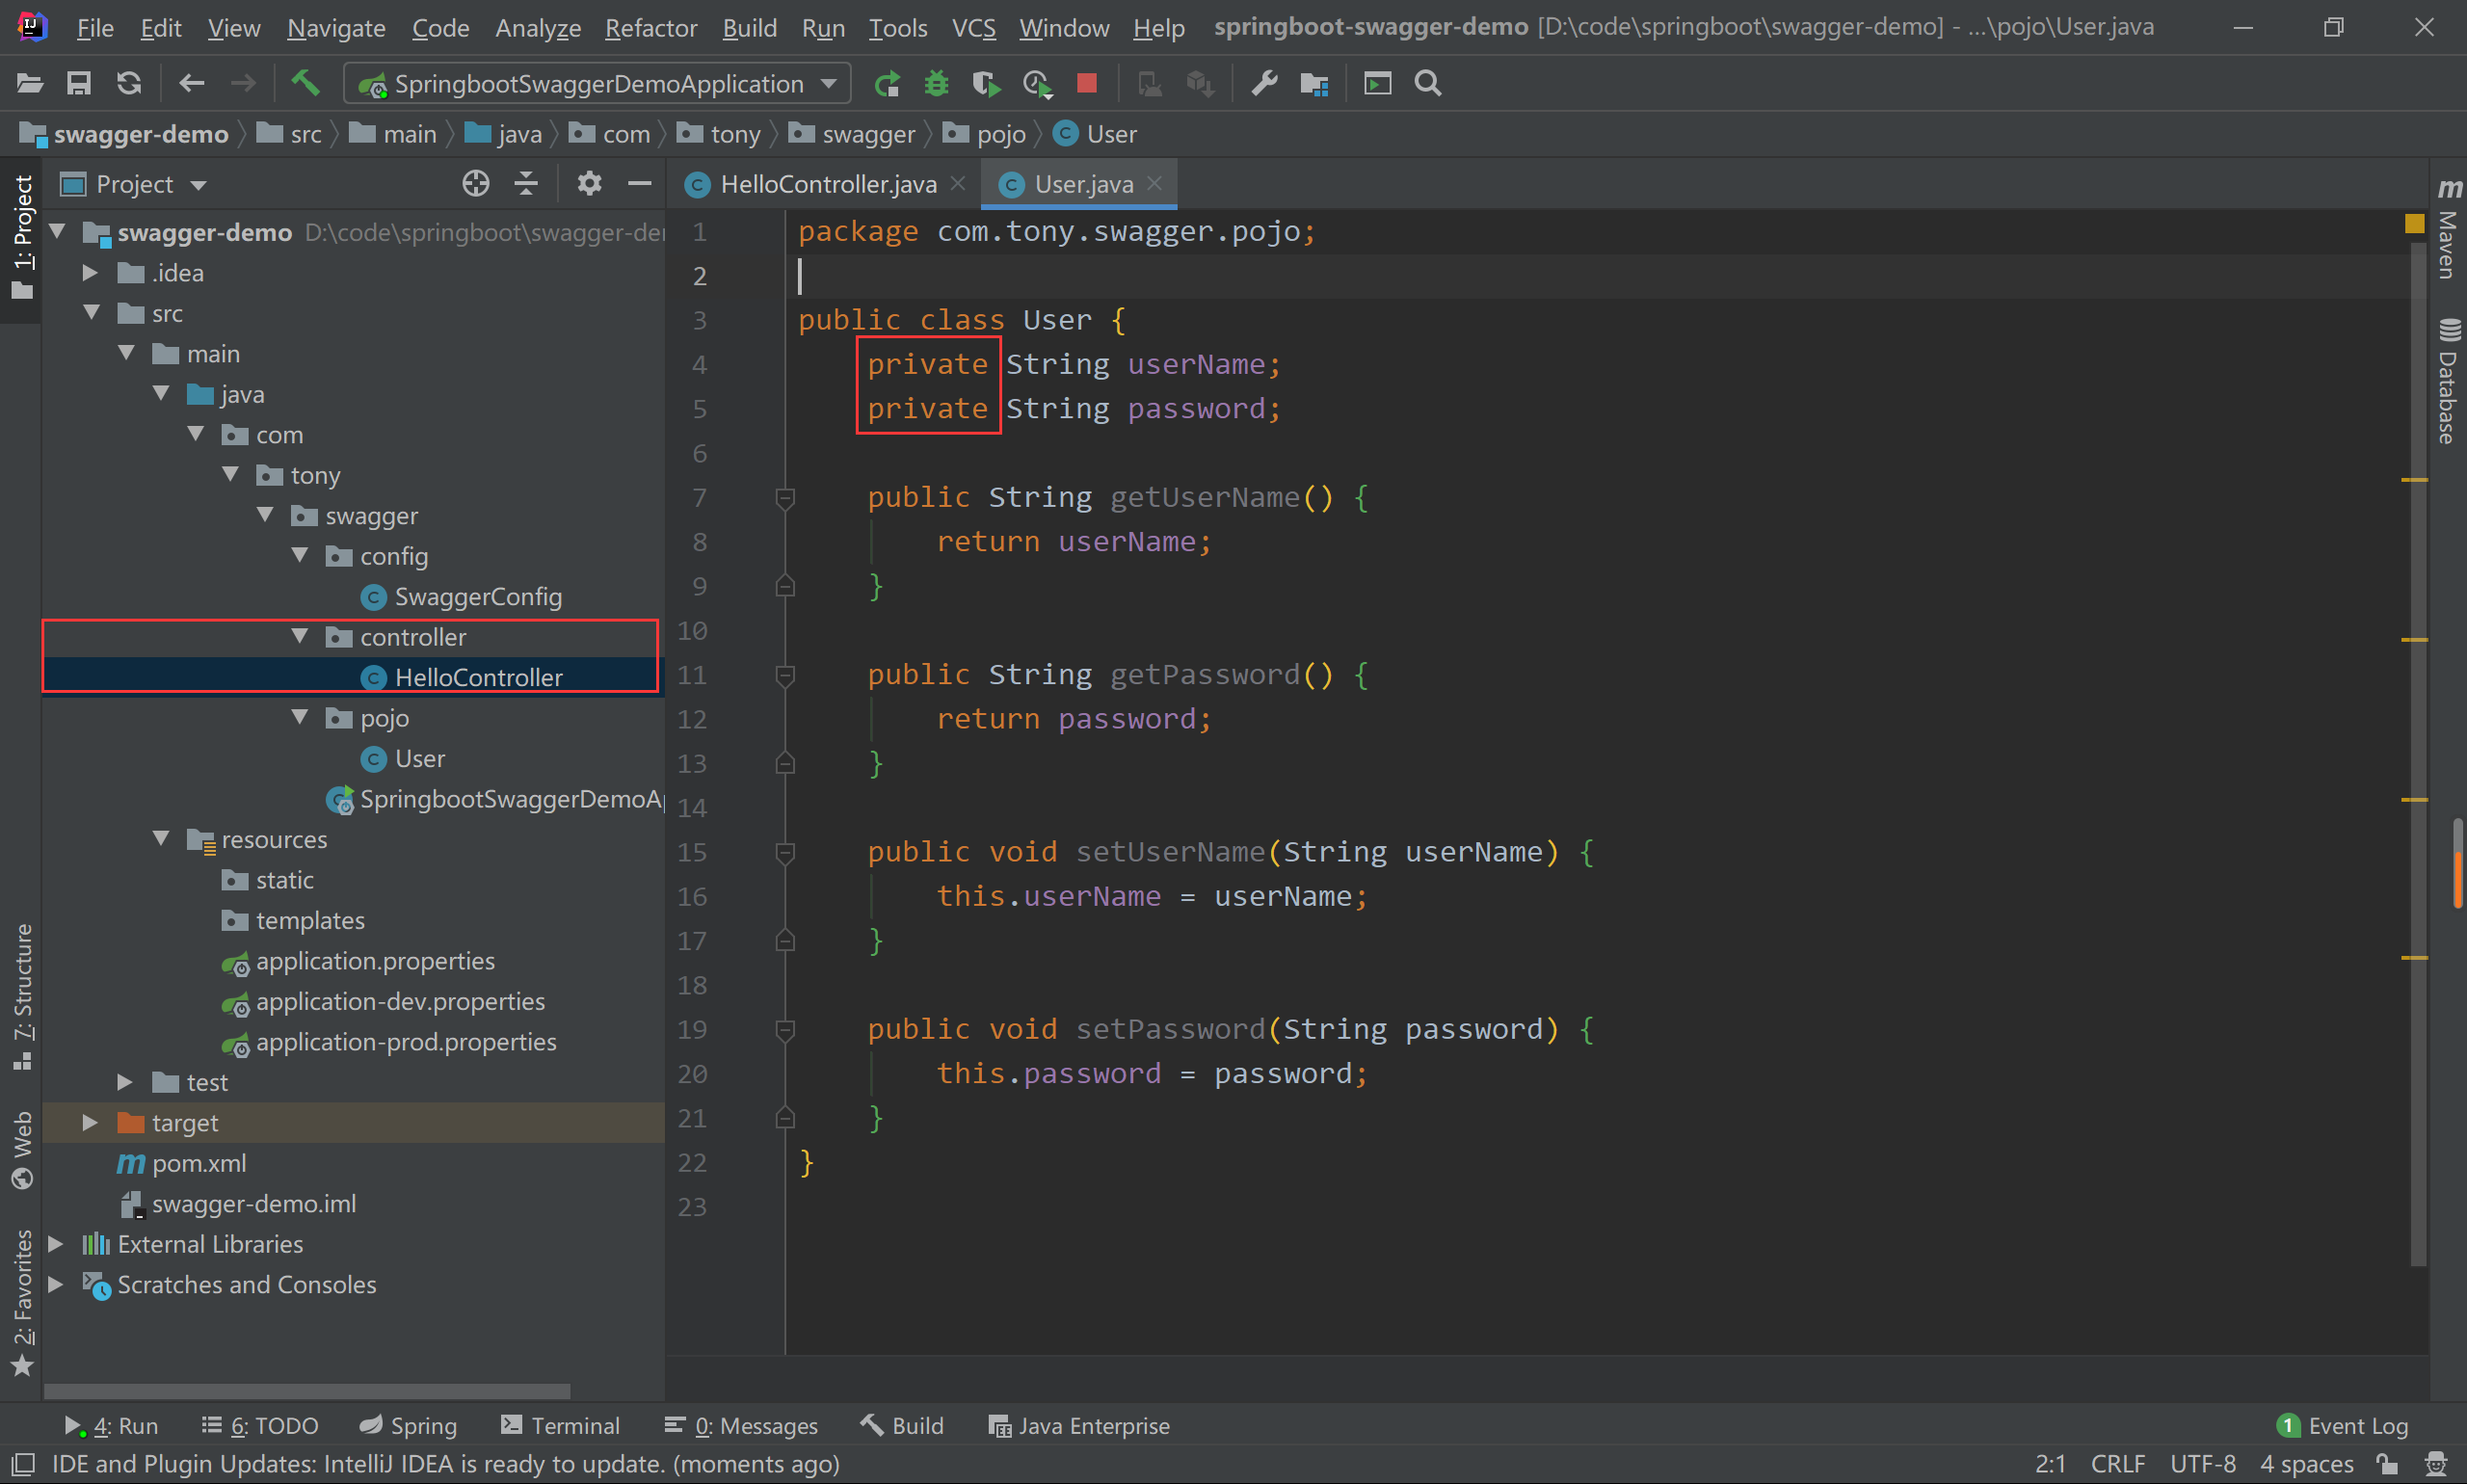Toggle the 7: Structure side tool window
This screenshot has height=1484, width=2467.
[x=22, y=997]
